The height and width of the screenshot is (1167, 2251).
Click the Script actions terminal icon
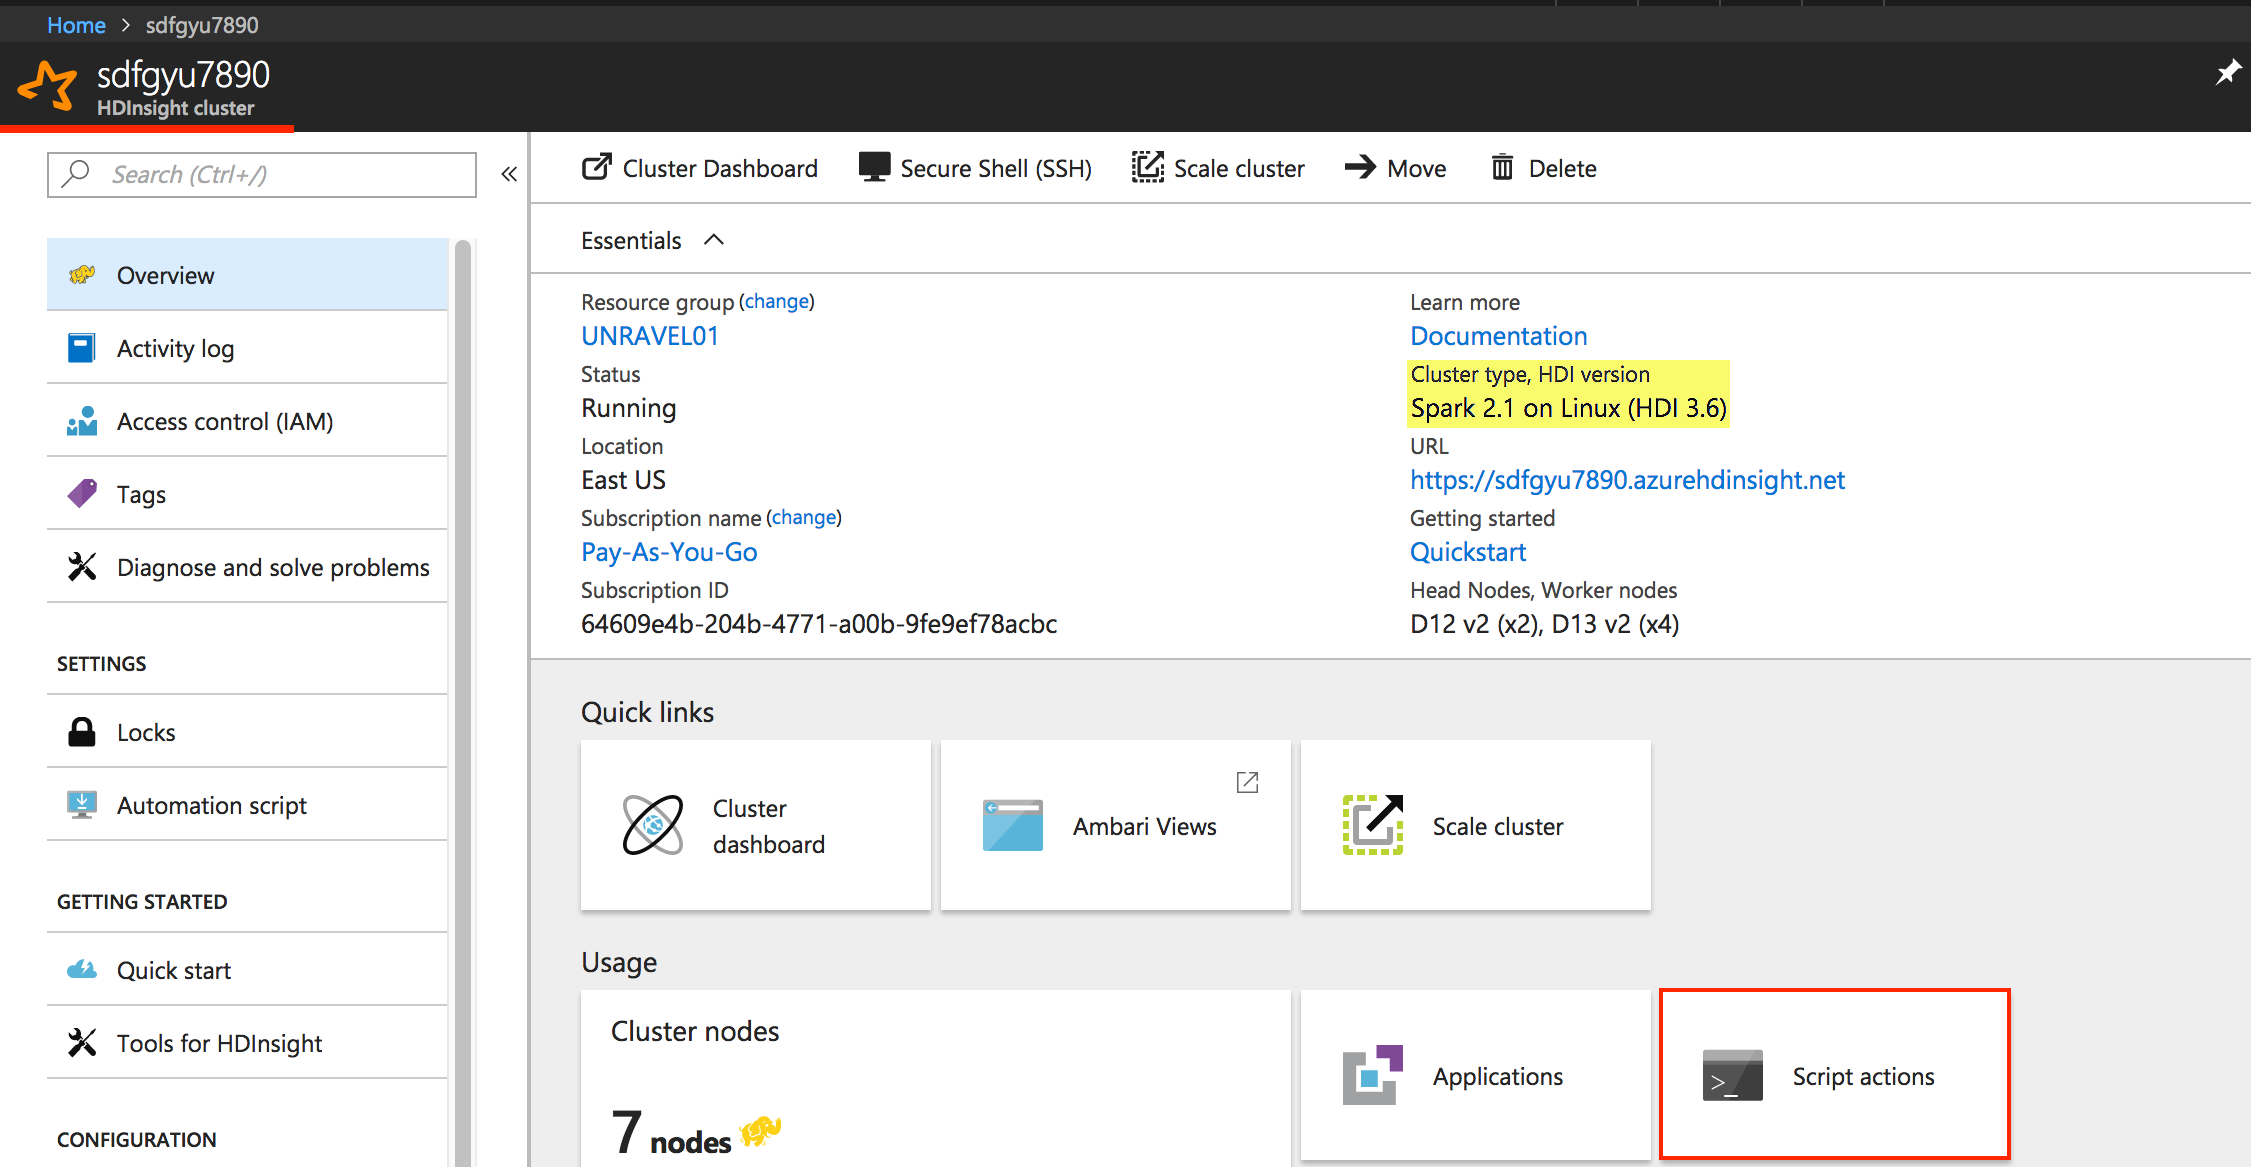pos(1733,1075)
